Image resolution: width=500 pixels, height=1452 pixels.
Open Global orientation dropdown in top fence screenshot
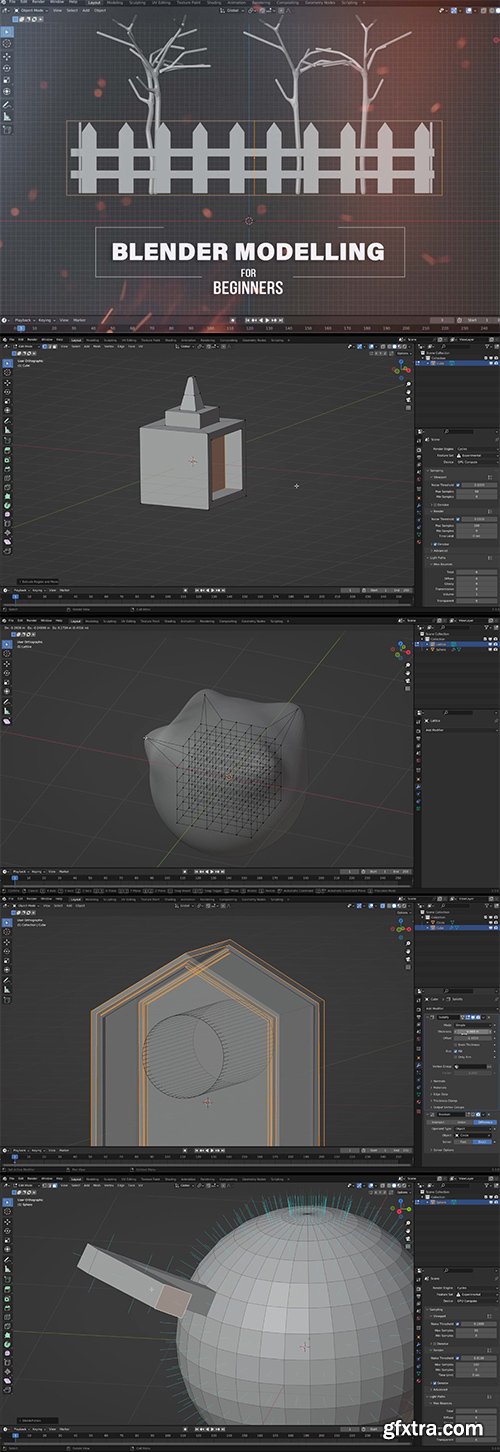(x=233, y=10)
